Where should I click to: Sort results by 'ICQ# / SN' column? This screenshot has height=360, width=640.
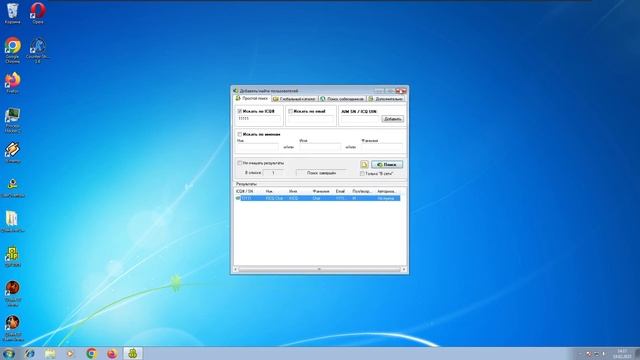click(x=249, y=191)
